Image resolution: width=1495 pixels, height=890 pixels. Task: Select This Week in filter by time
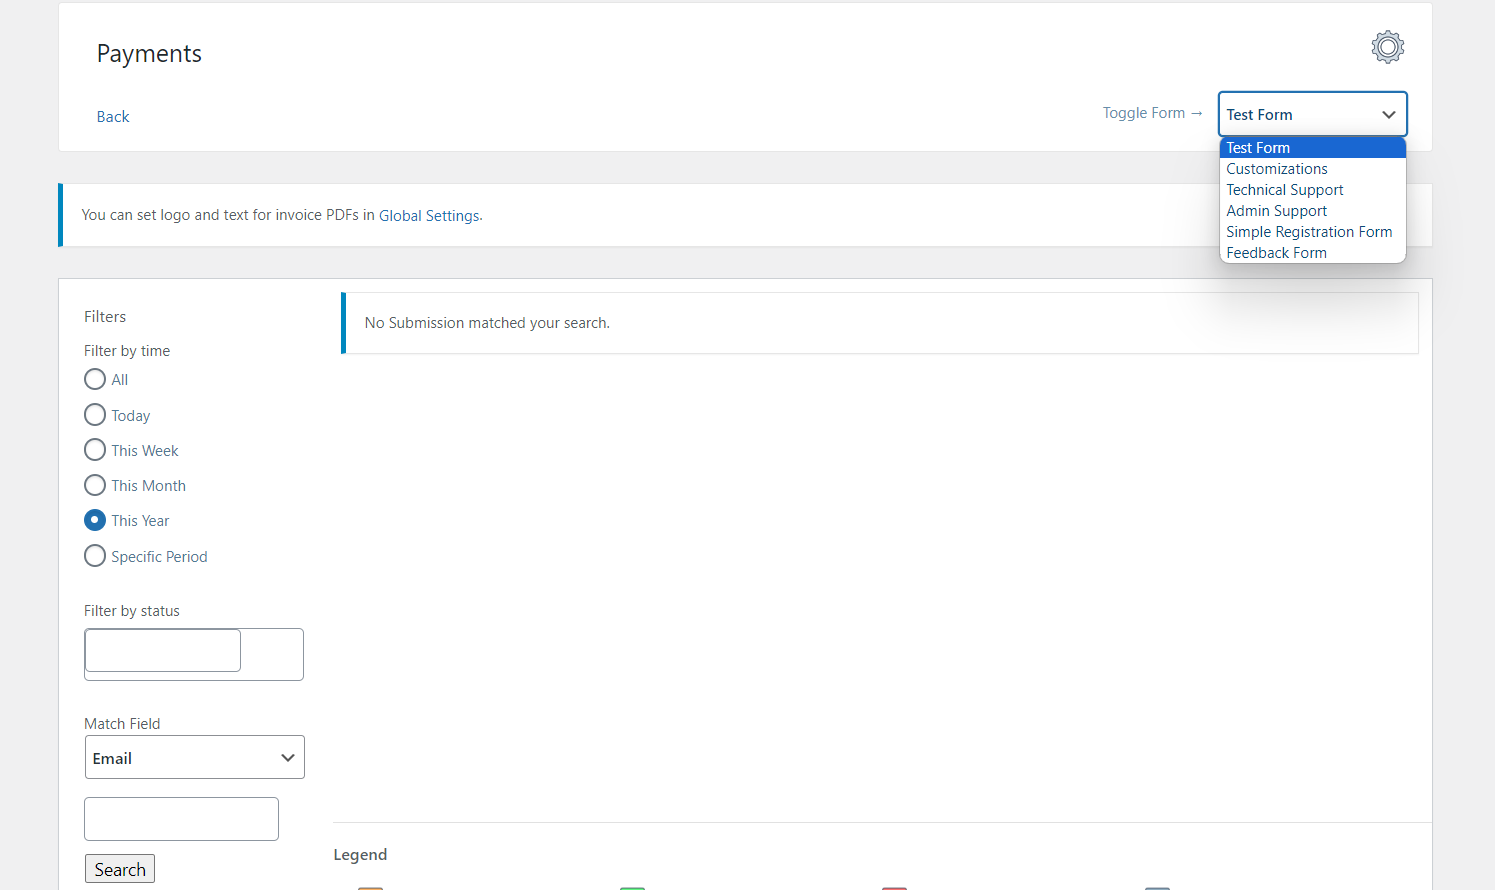click(94, 449)
